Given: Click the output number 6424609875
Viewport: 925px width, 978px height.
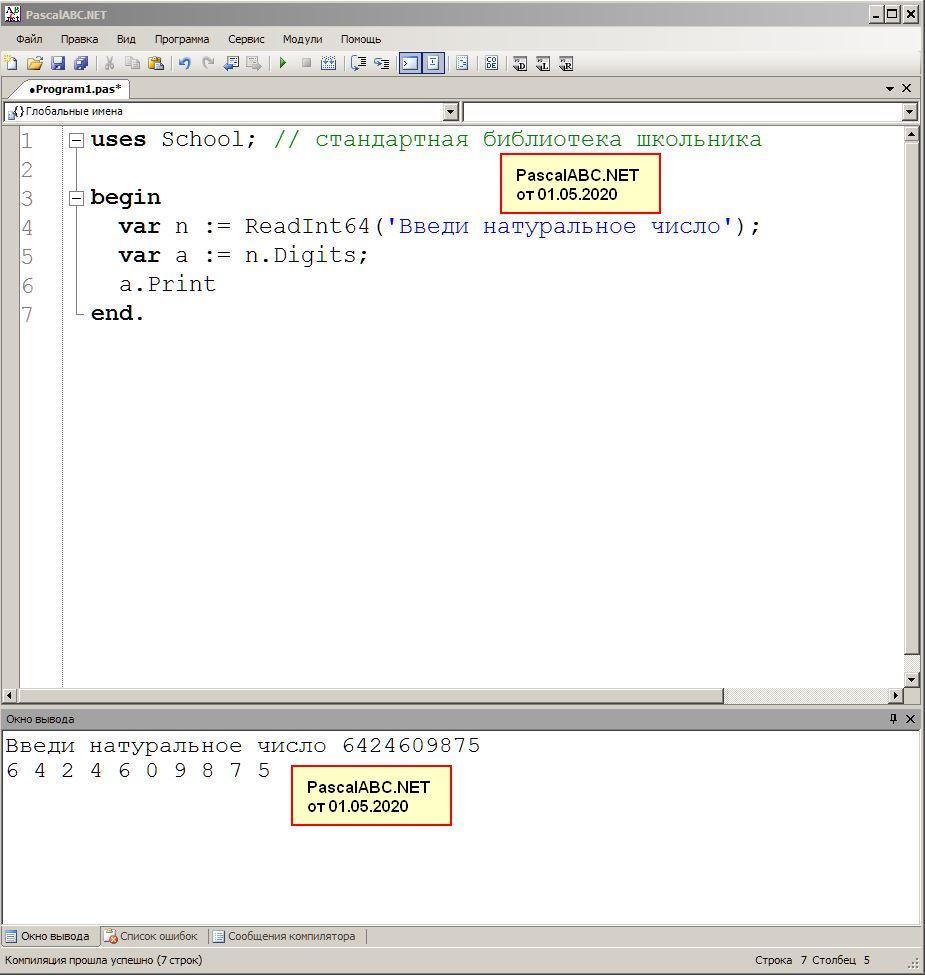Looking at the screenshot, I should 411,745.
